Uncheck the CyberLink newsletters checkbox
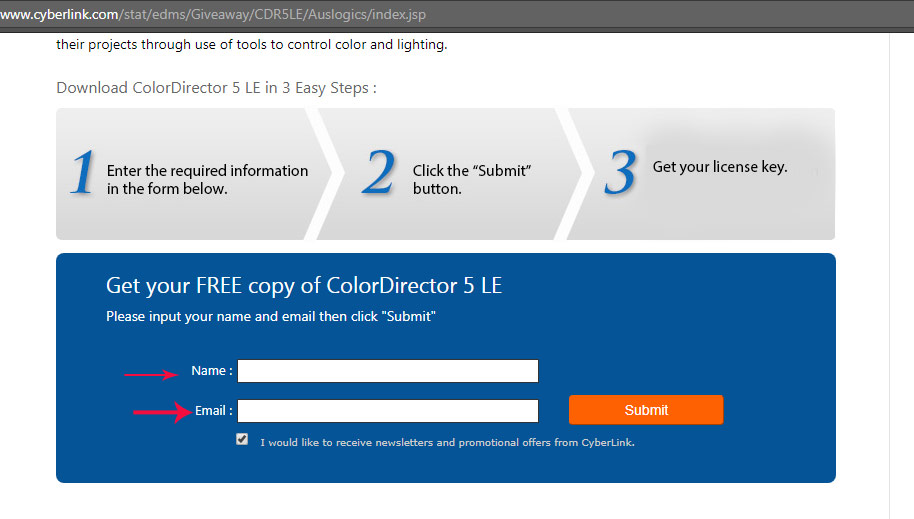 pos(242,439)
